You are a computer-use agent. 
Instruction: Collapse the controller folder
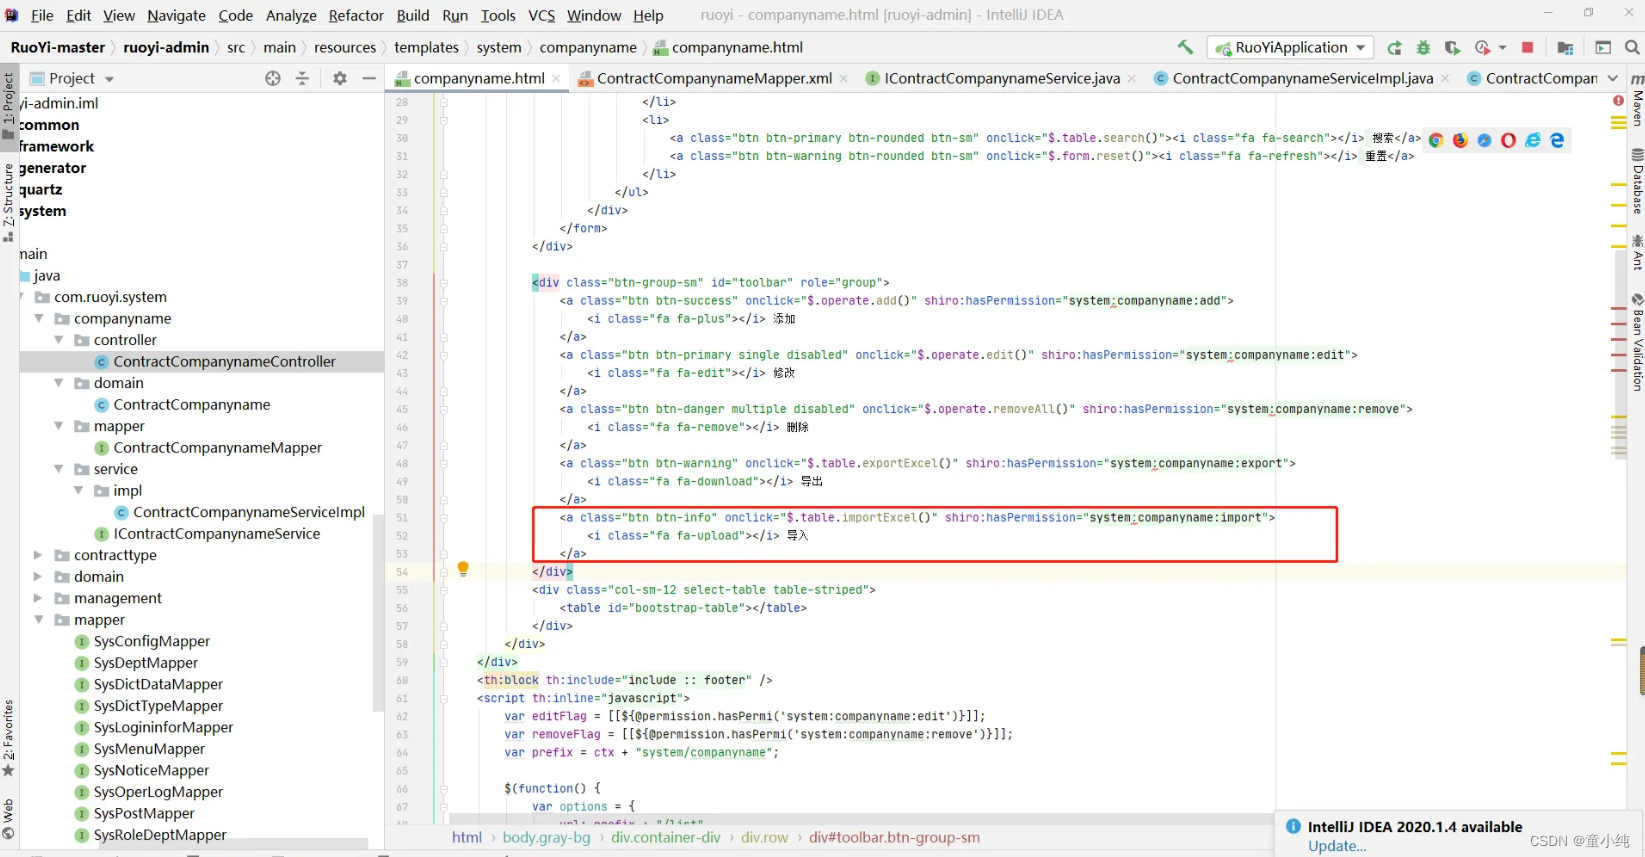pyautogui.click(x=59, y=340)
